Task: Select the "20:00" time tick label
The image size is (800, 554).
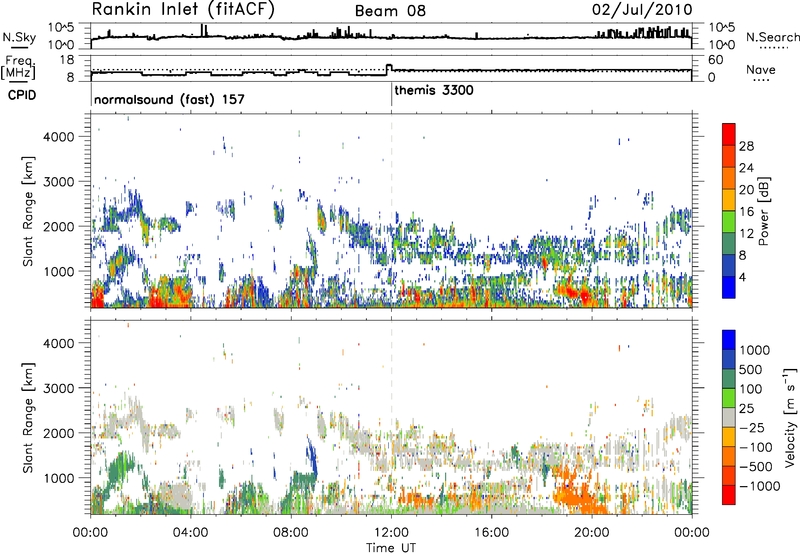Action: click(592, 533)
